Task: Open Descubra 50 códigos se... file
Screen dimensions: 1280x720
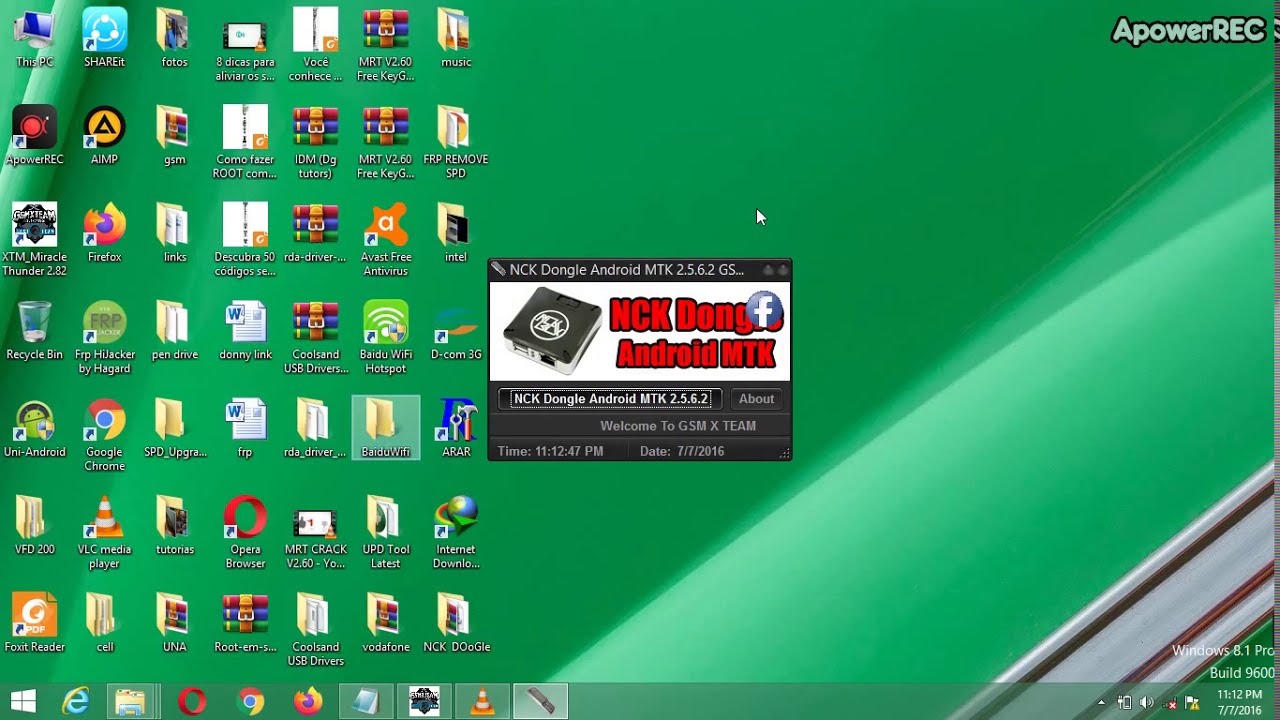Action: 245,240
